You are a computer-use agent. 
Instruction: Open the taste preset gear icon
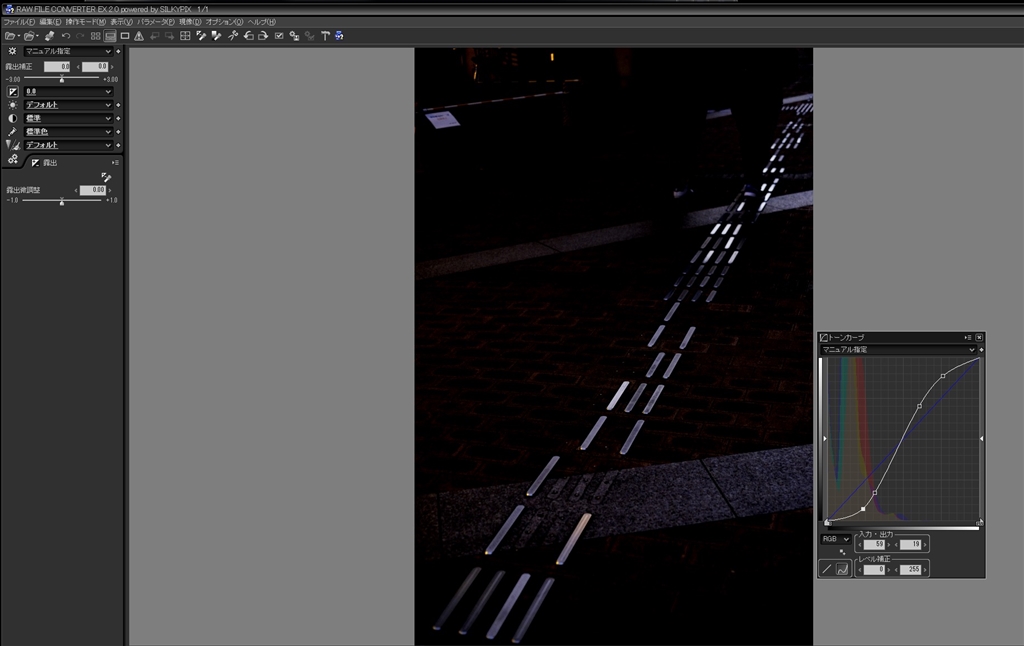click(12, 51)
